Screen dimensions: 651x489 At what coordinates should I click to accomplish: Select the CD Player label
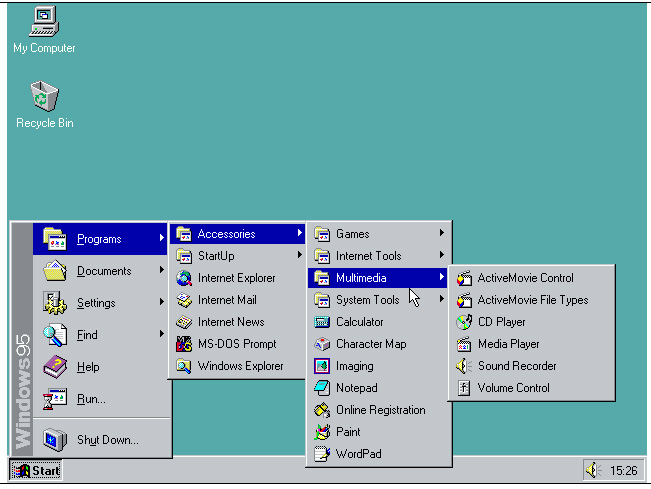coord(502,322)
